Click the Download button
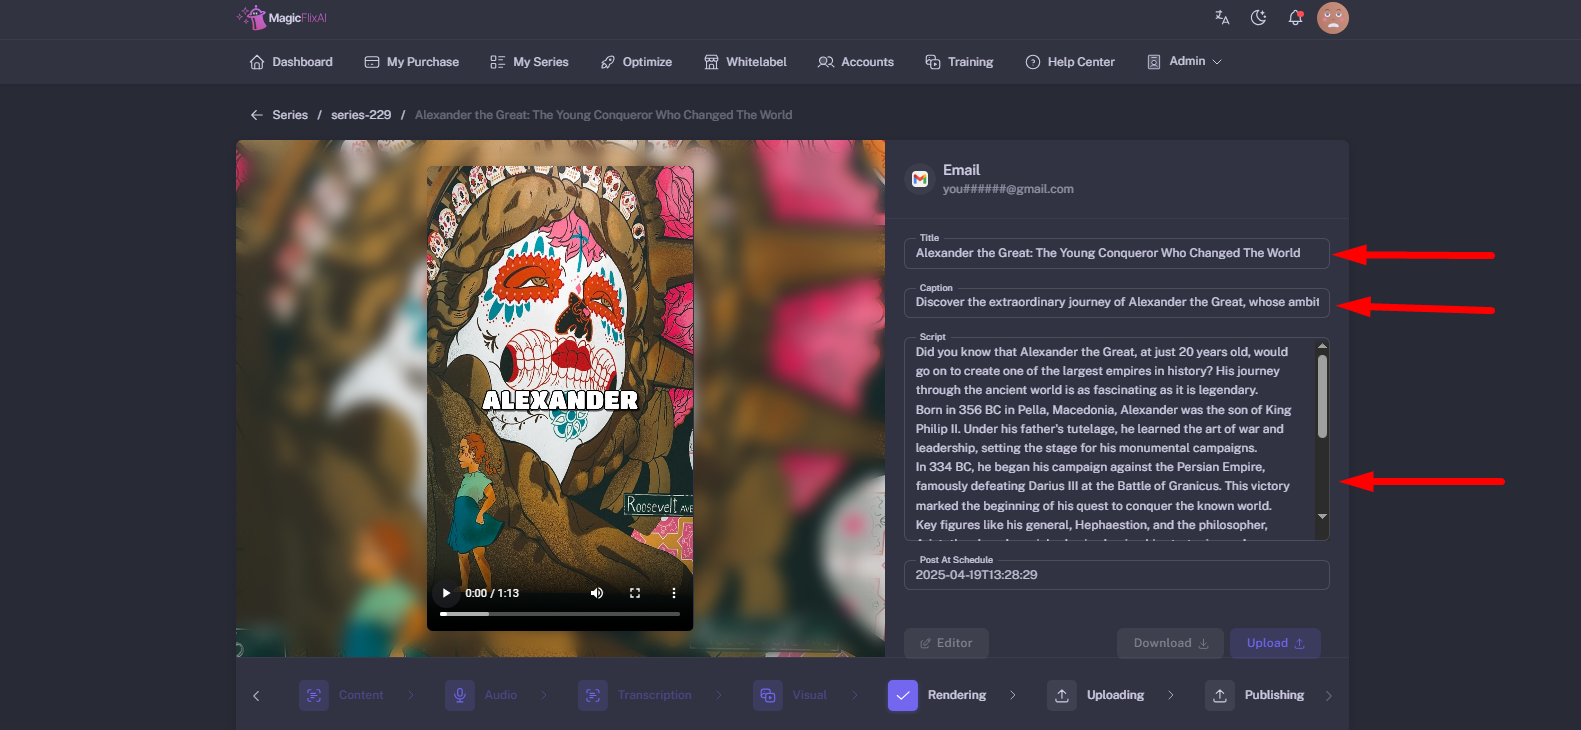Screen dimensions: 1581x730 1170,643
